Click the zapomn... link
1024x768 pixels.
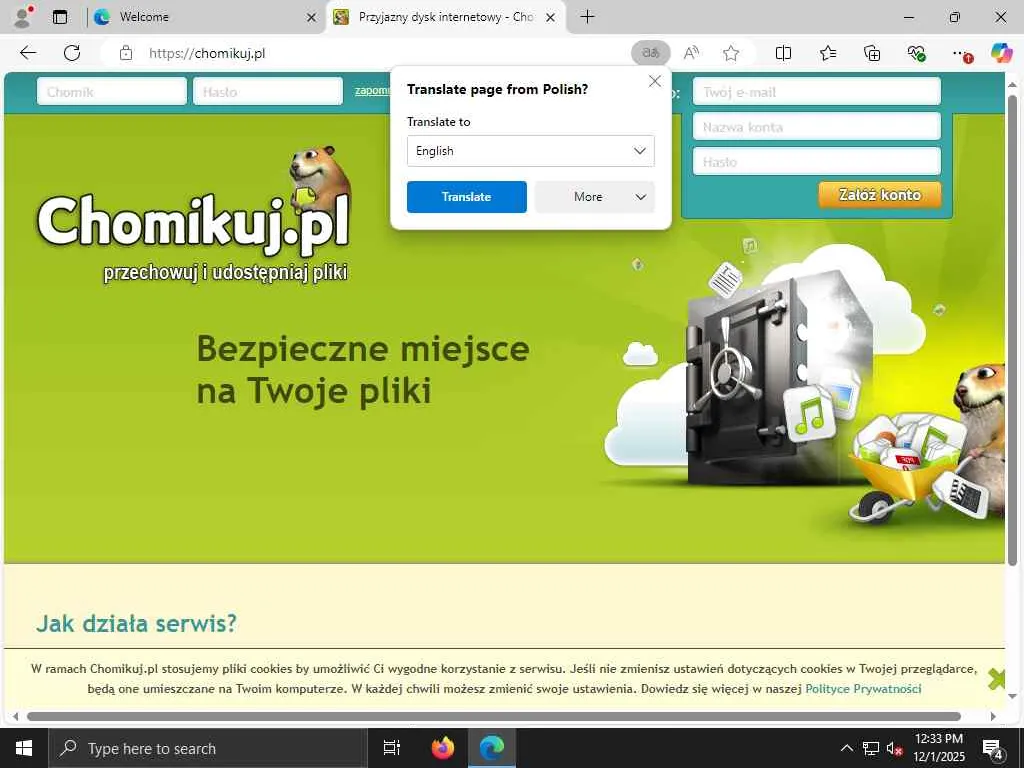point(372,90)
